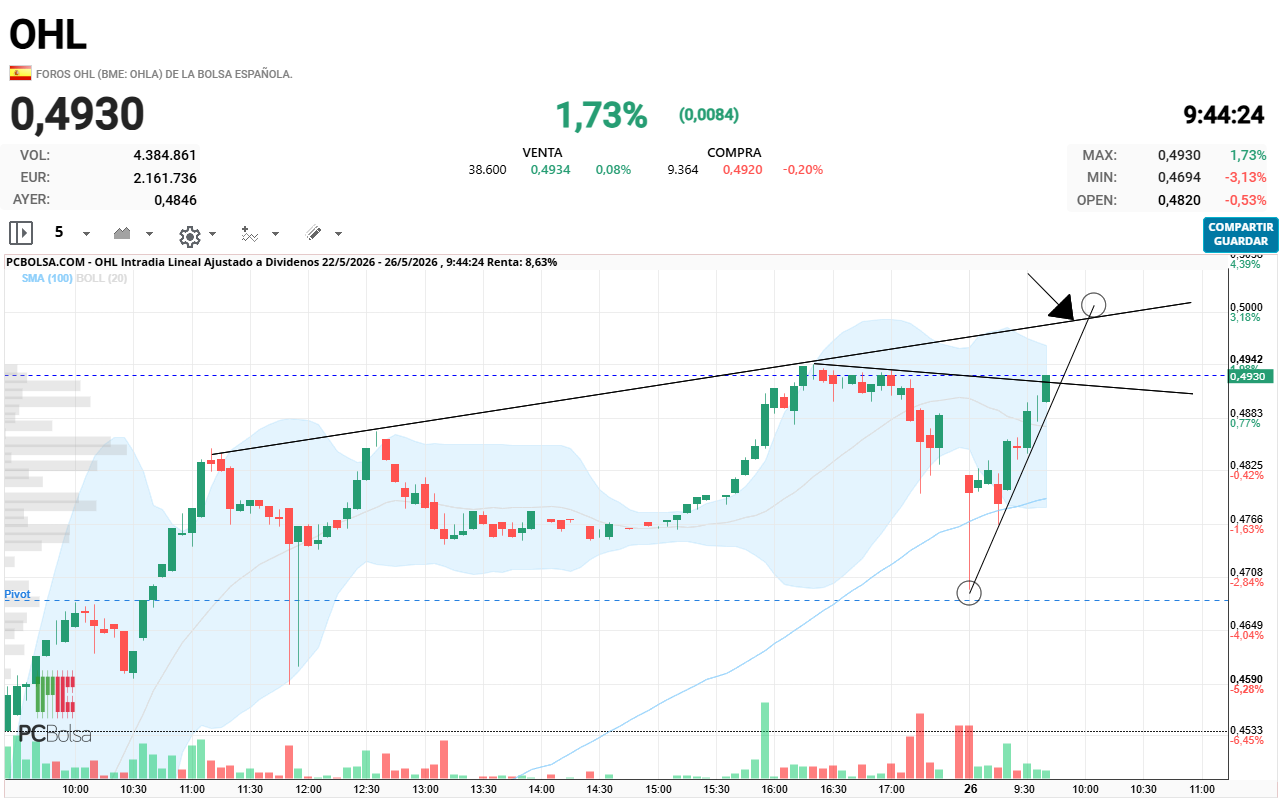Click the COMPRA volume 9.364
This screenshot has height=798, width=1279.
click(x=683, y=169)
